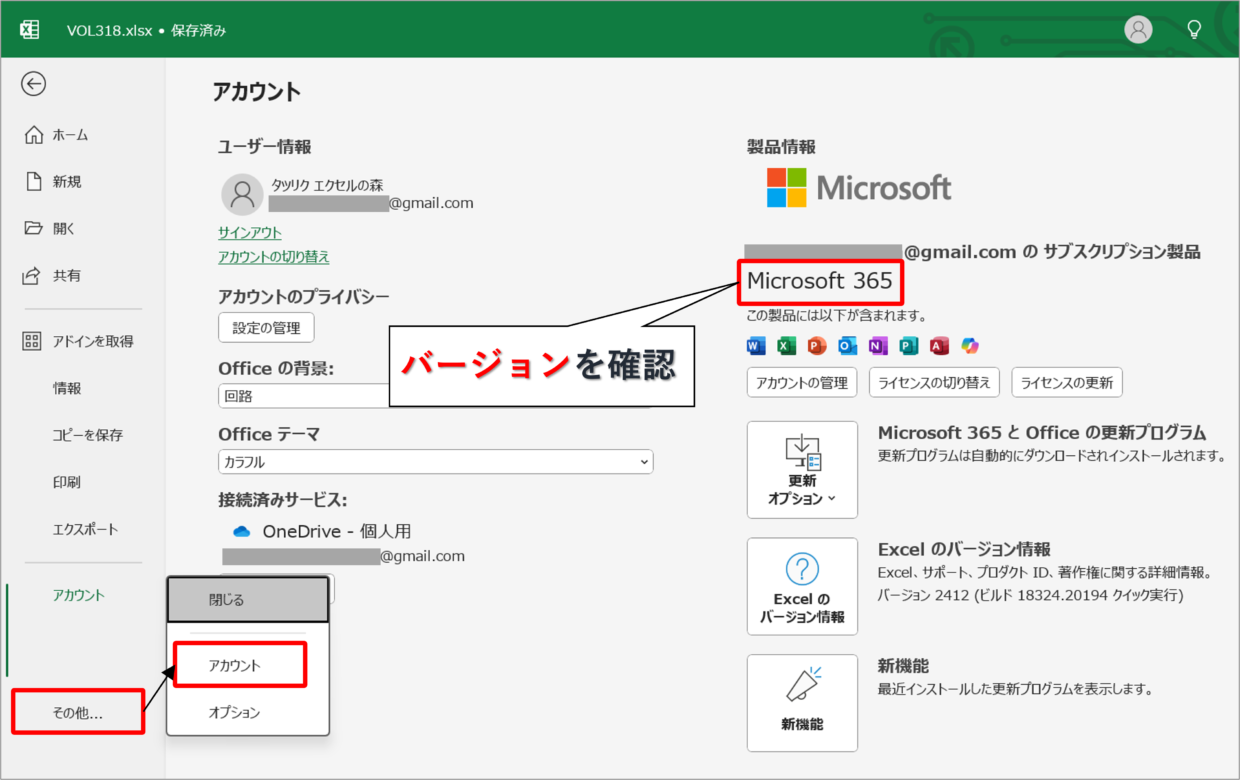The image size is (1240, 780).
Task: Click 更新プログラムは自動的にダウンロード description text
Action: pos(1052,456)
